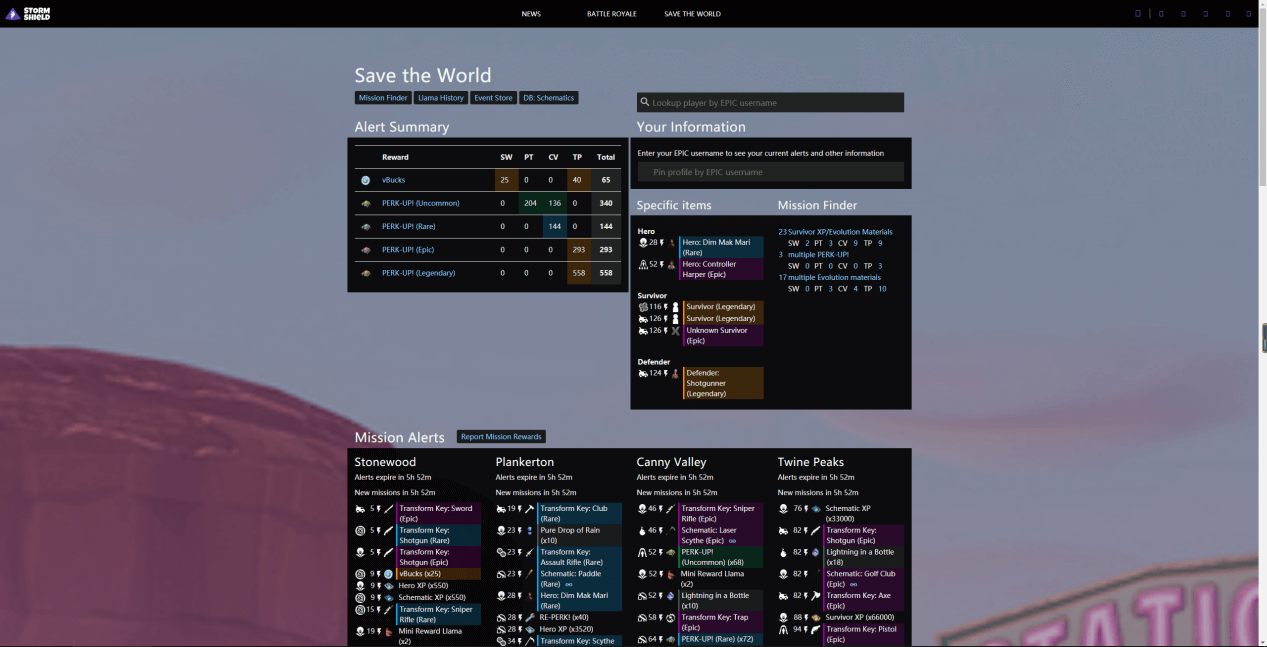Click the infinity icon after Schematic: Golf Club

(x=853, y=585)
